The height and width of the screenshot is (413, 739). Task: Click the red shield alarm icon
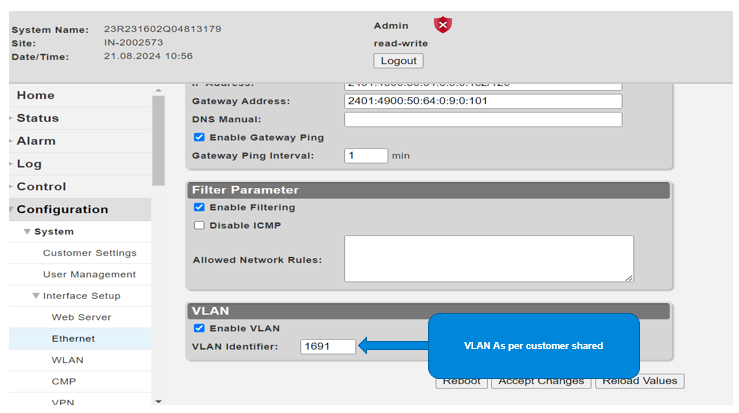[443, 24]
